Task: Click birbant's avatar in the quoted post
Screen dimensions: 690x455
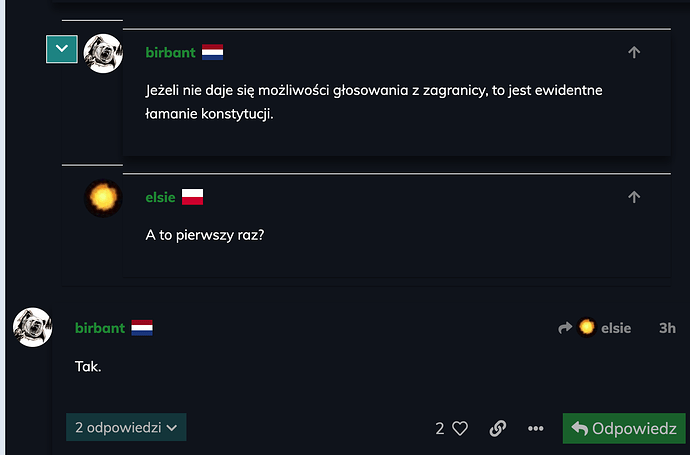Action: point(103,53)
